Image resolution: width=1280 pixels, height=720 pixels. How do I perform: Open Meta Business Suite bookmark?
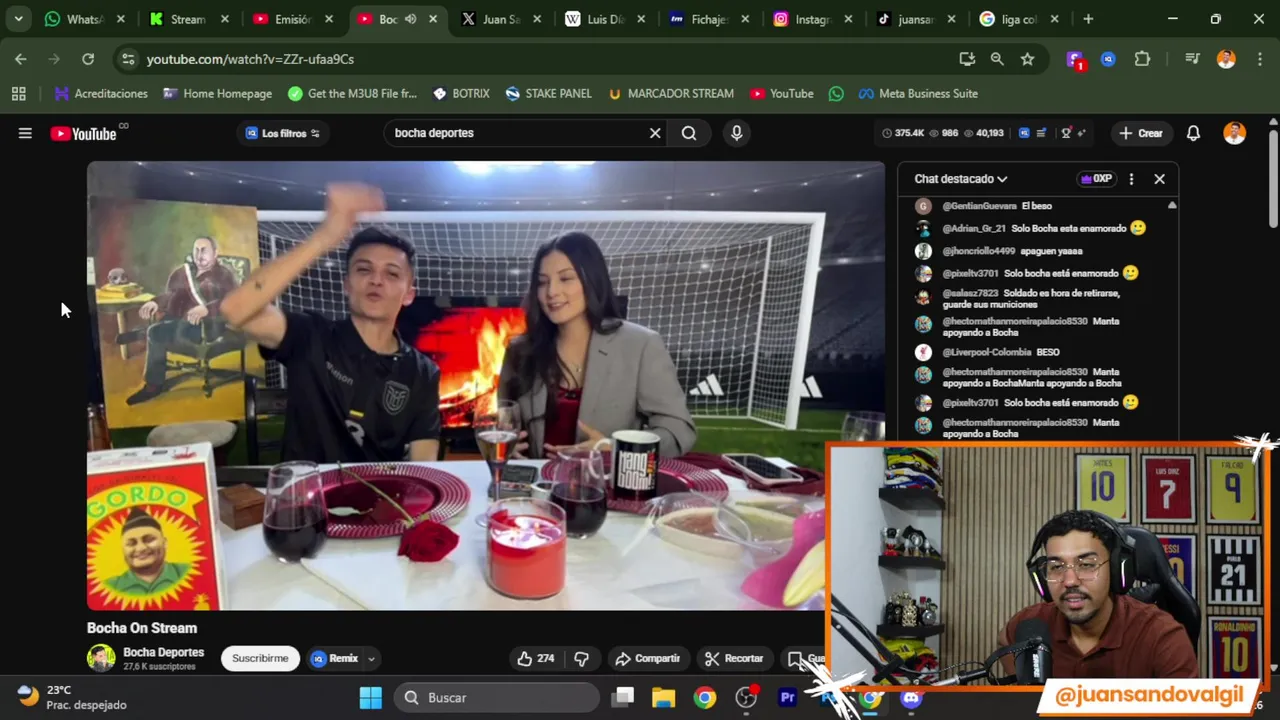click(918, 94)
